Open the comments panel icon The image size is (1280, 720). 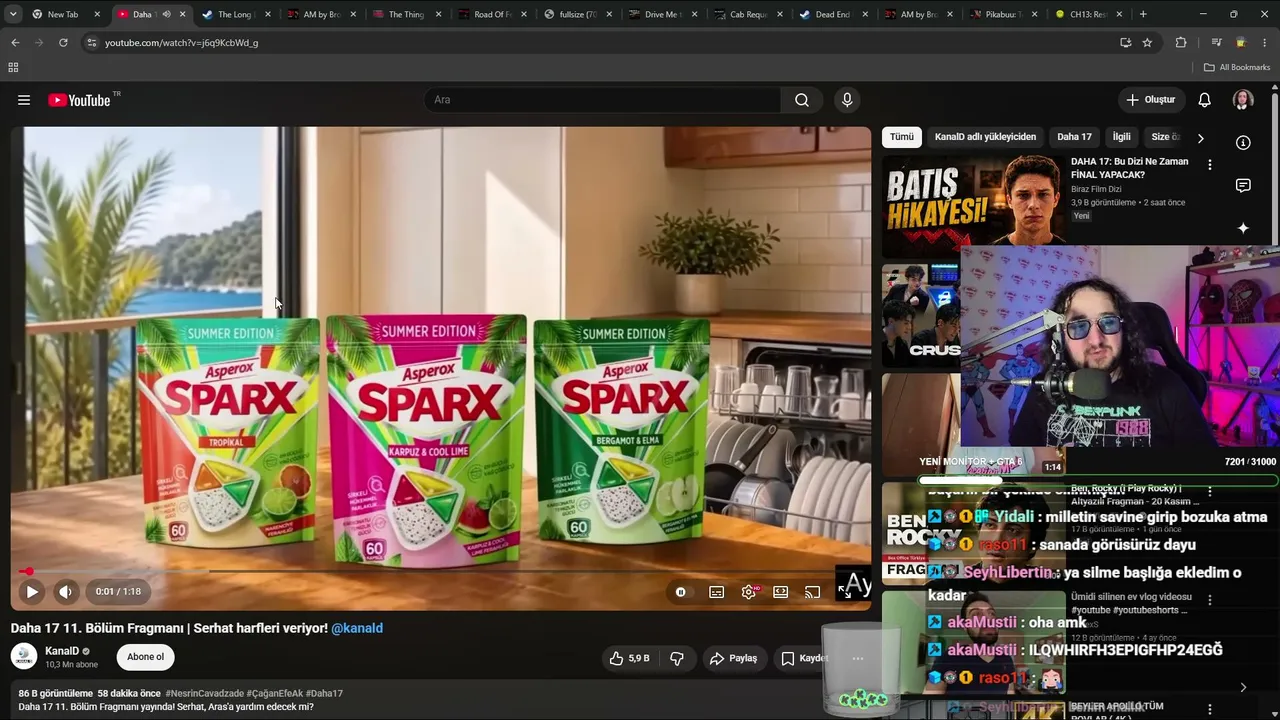[x=1243, y=185]
